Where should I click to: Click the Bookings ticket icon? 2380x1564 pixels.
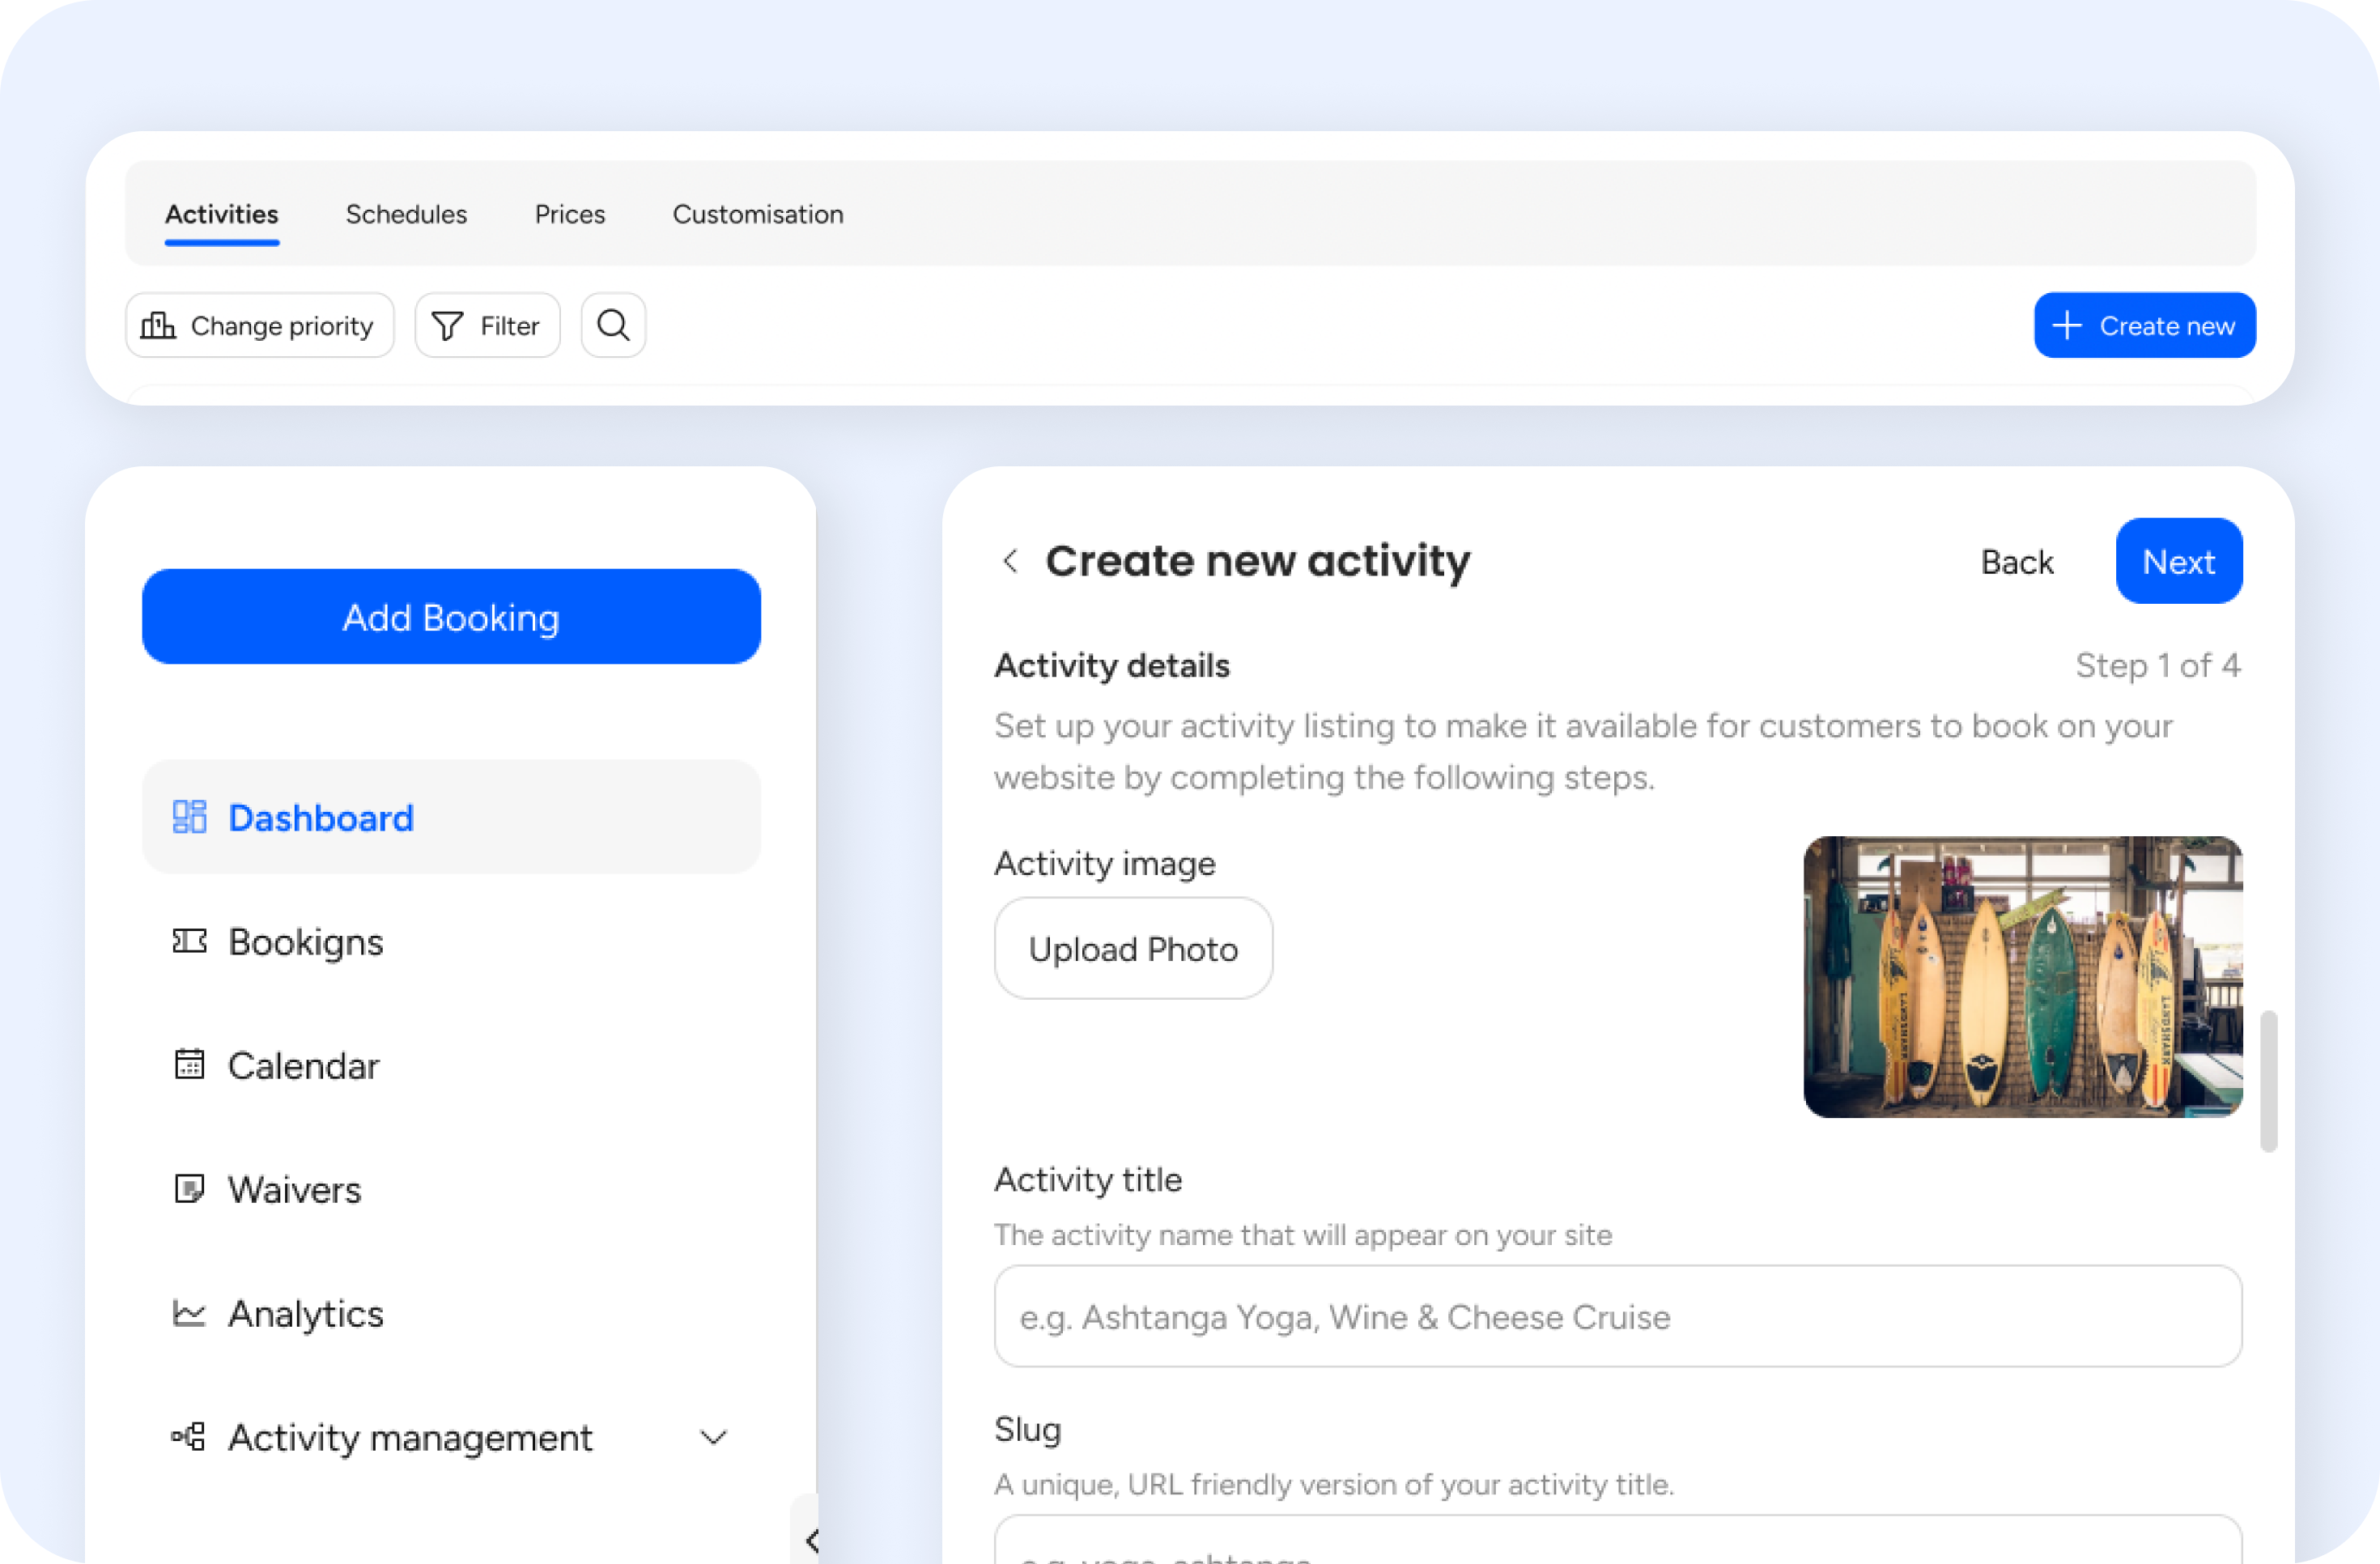click(189, 941)
